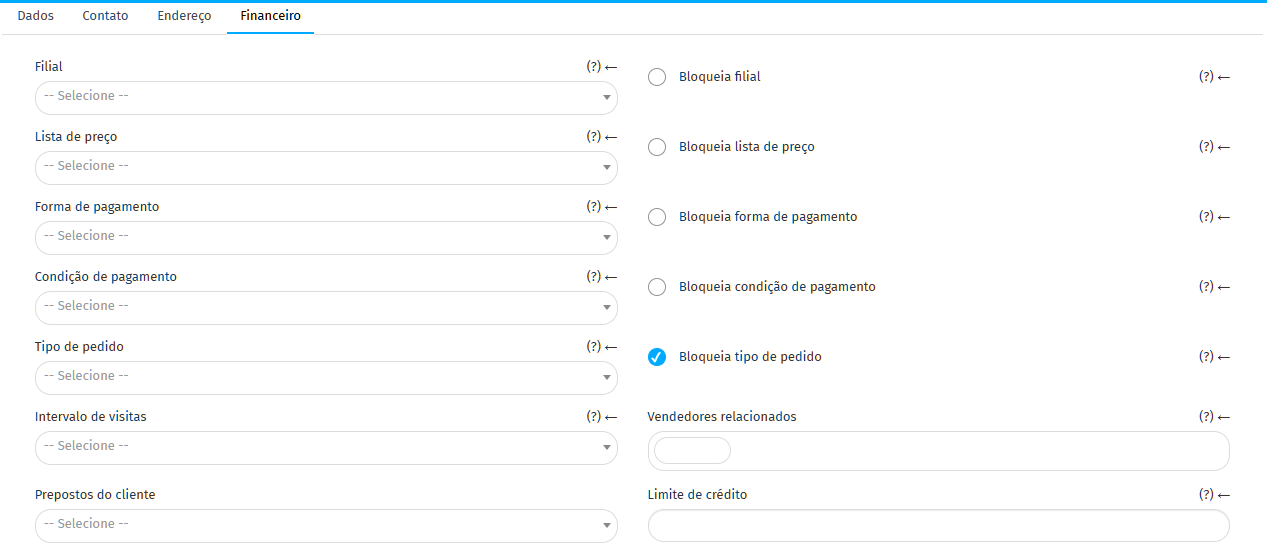The height and width of the screenshot is (548, 1267).
Task: Open the Forma de pagamento select
Action: pos(326,237)
